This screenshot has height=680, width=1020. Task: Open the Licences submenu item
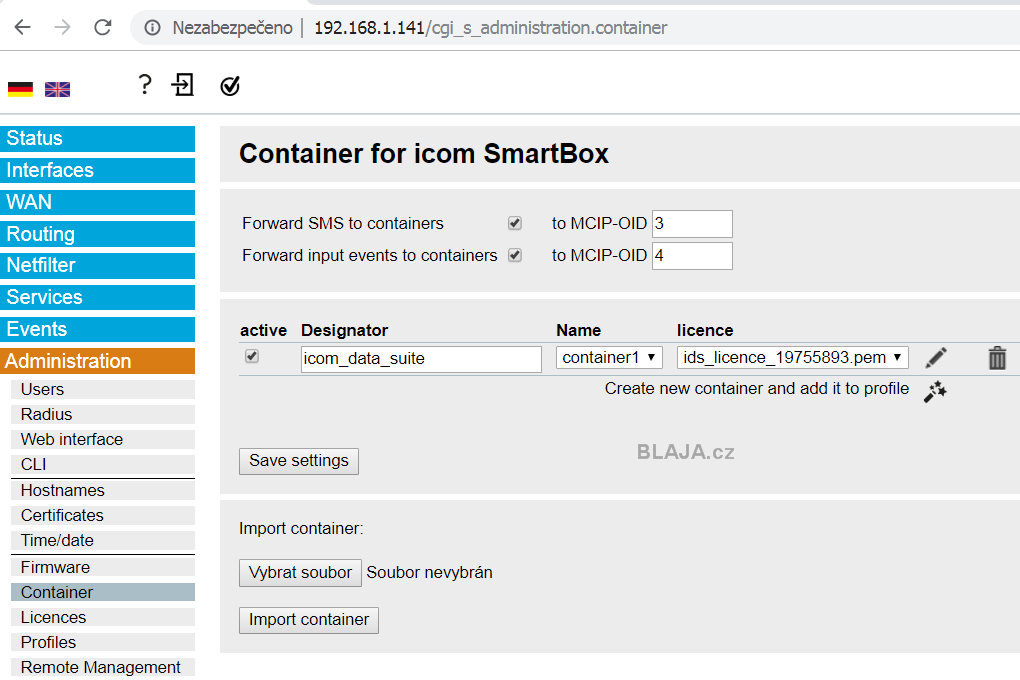[x=103, y=618]
